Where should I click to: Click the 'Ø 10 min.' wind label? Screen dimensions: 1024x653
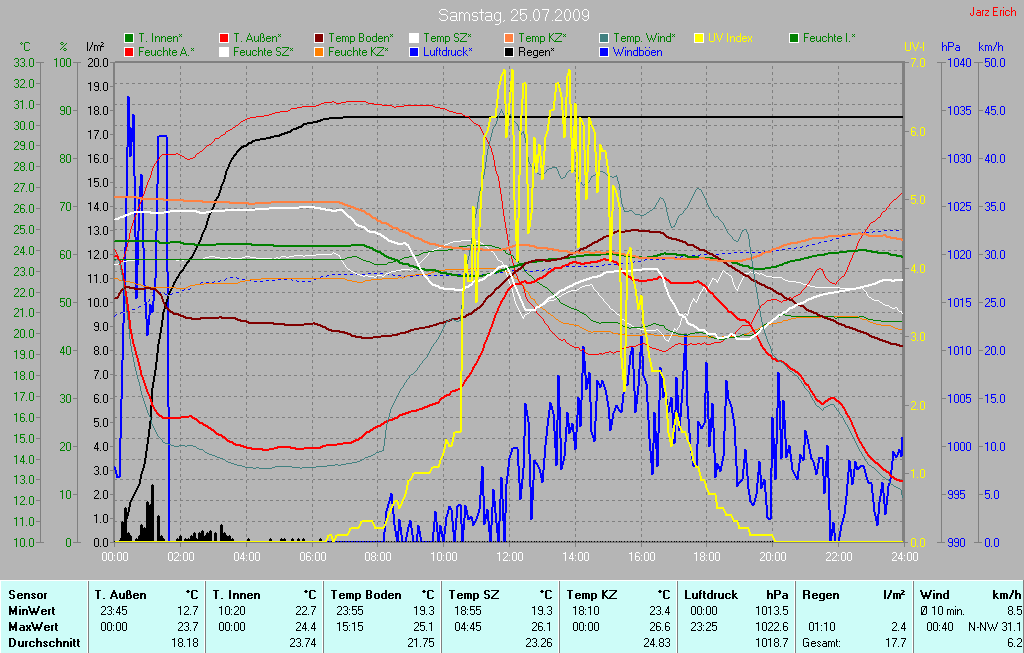point(942,611)
